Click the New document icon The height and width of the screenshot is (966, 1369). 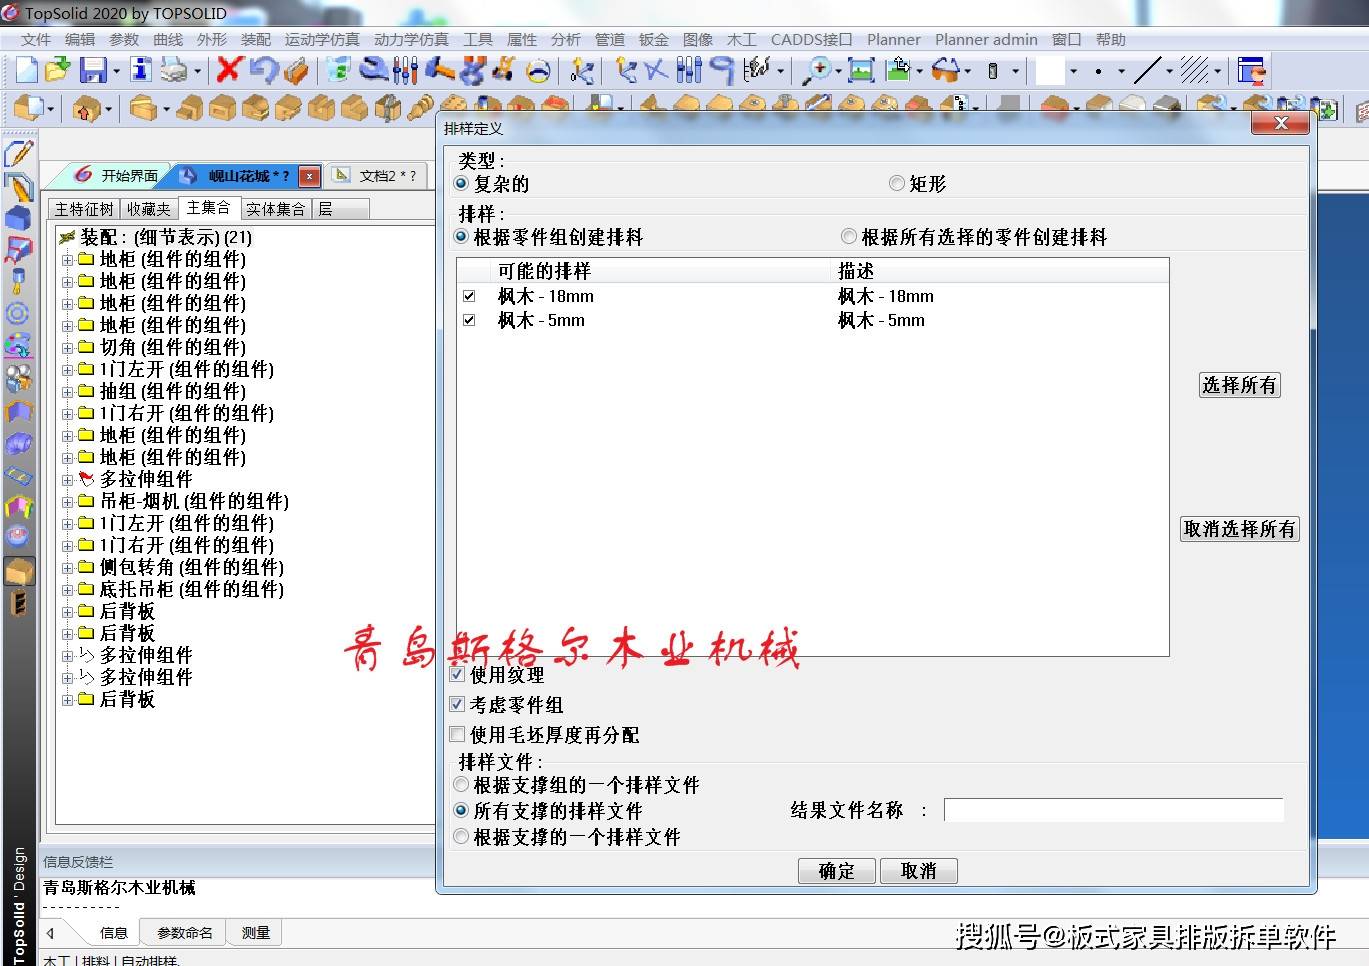[27, 70]
